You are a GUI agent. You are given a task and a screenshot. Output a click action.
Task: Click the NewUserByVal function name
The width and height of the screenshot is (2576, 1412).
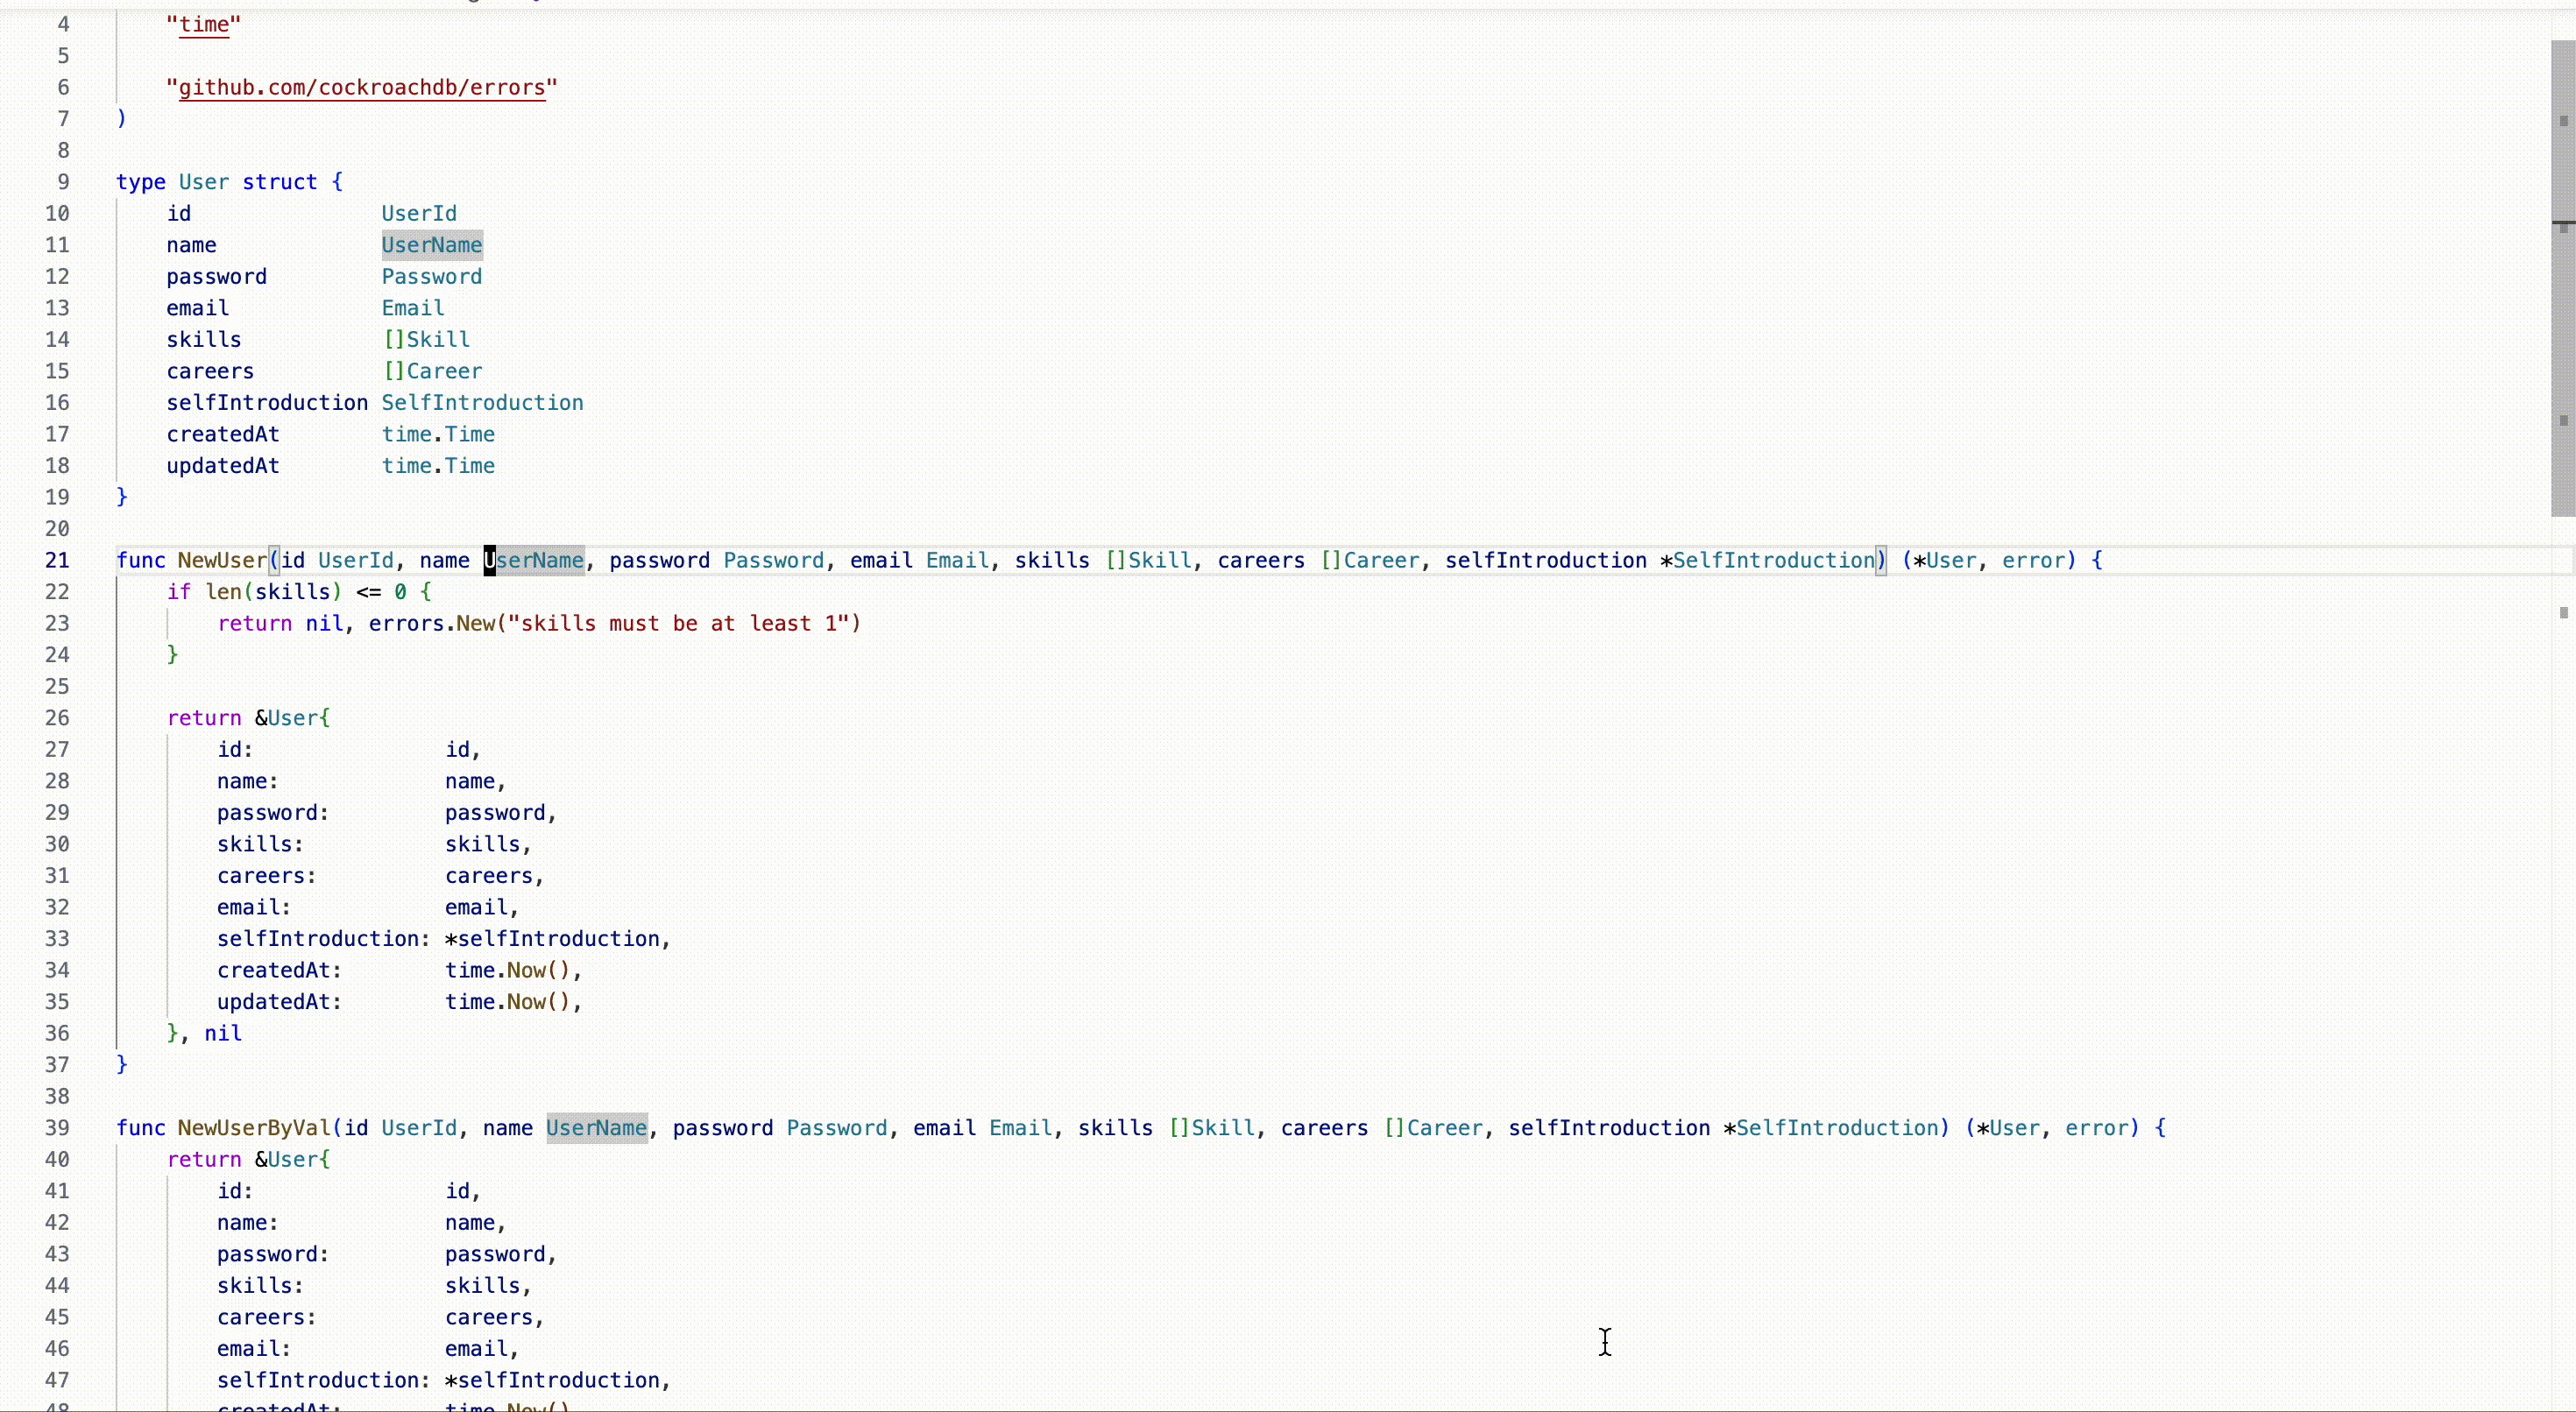254,1128
